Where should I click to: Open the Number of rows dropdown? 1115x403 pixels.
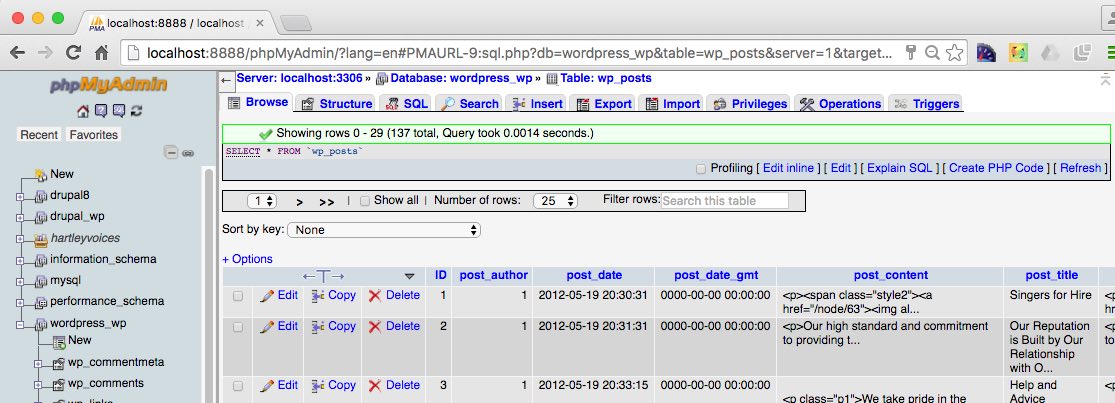[x=555, y=201]
